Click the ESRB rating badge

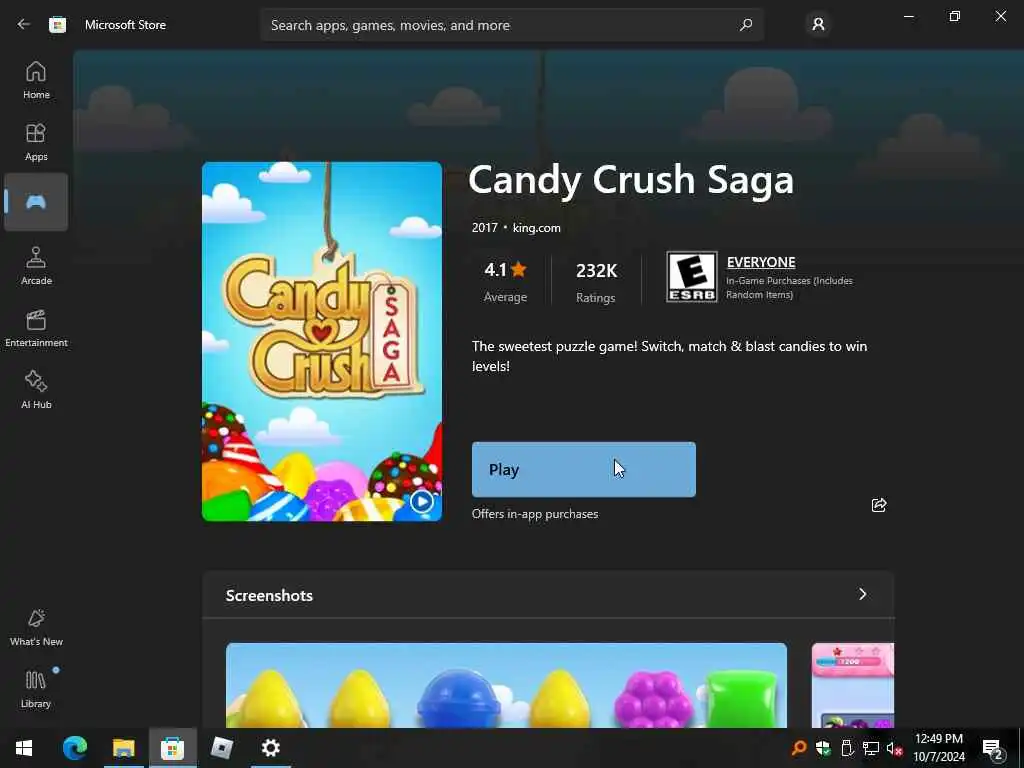coord(692,277)
